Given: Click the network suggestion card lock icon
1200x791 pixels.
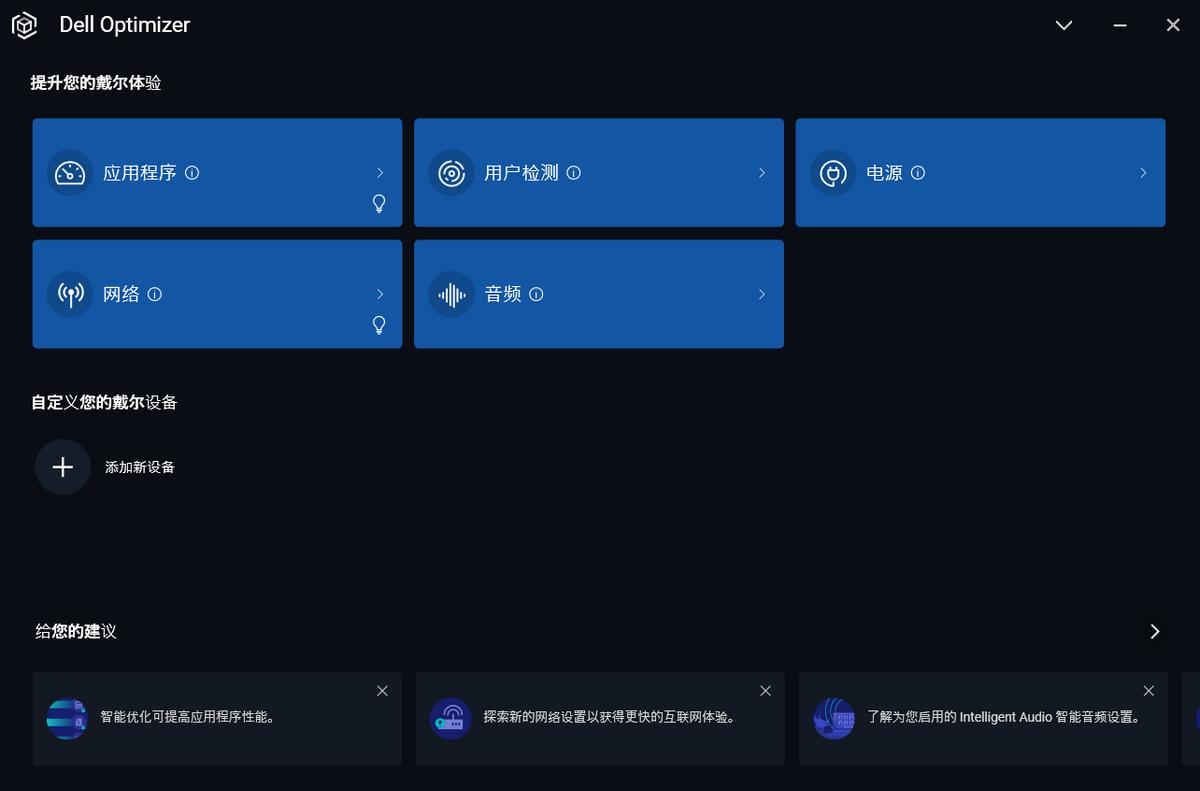Looking at the screenshot, I should pyautogui.click(x=450, y=718).
